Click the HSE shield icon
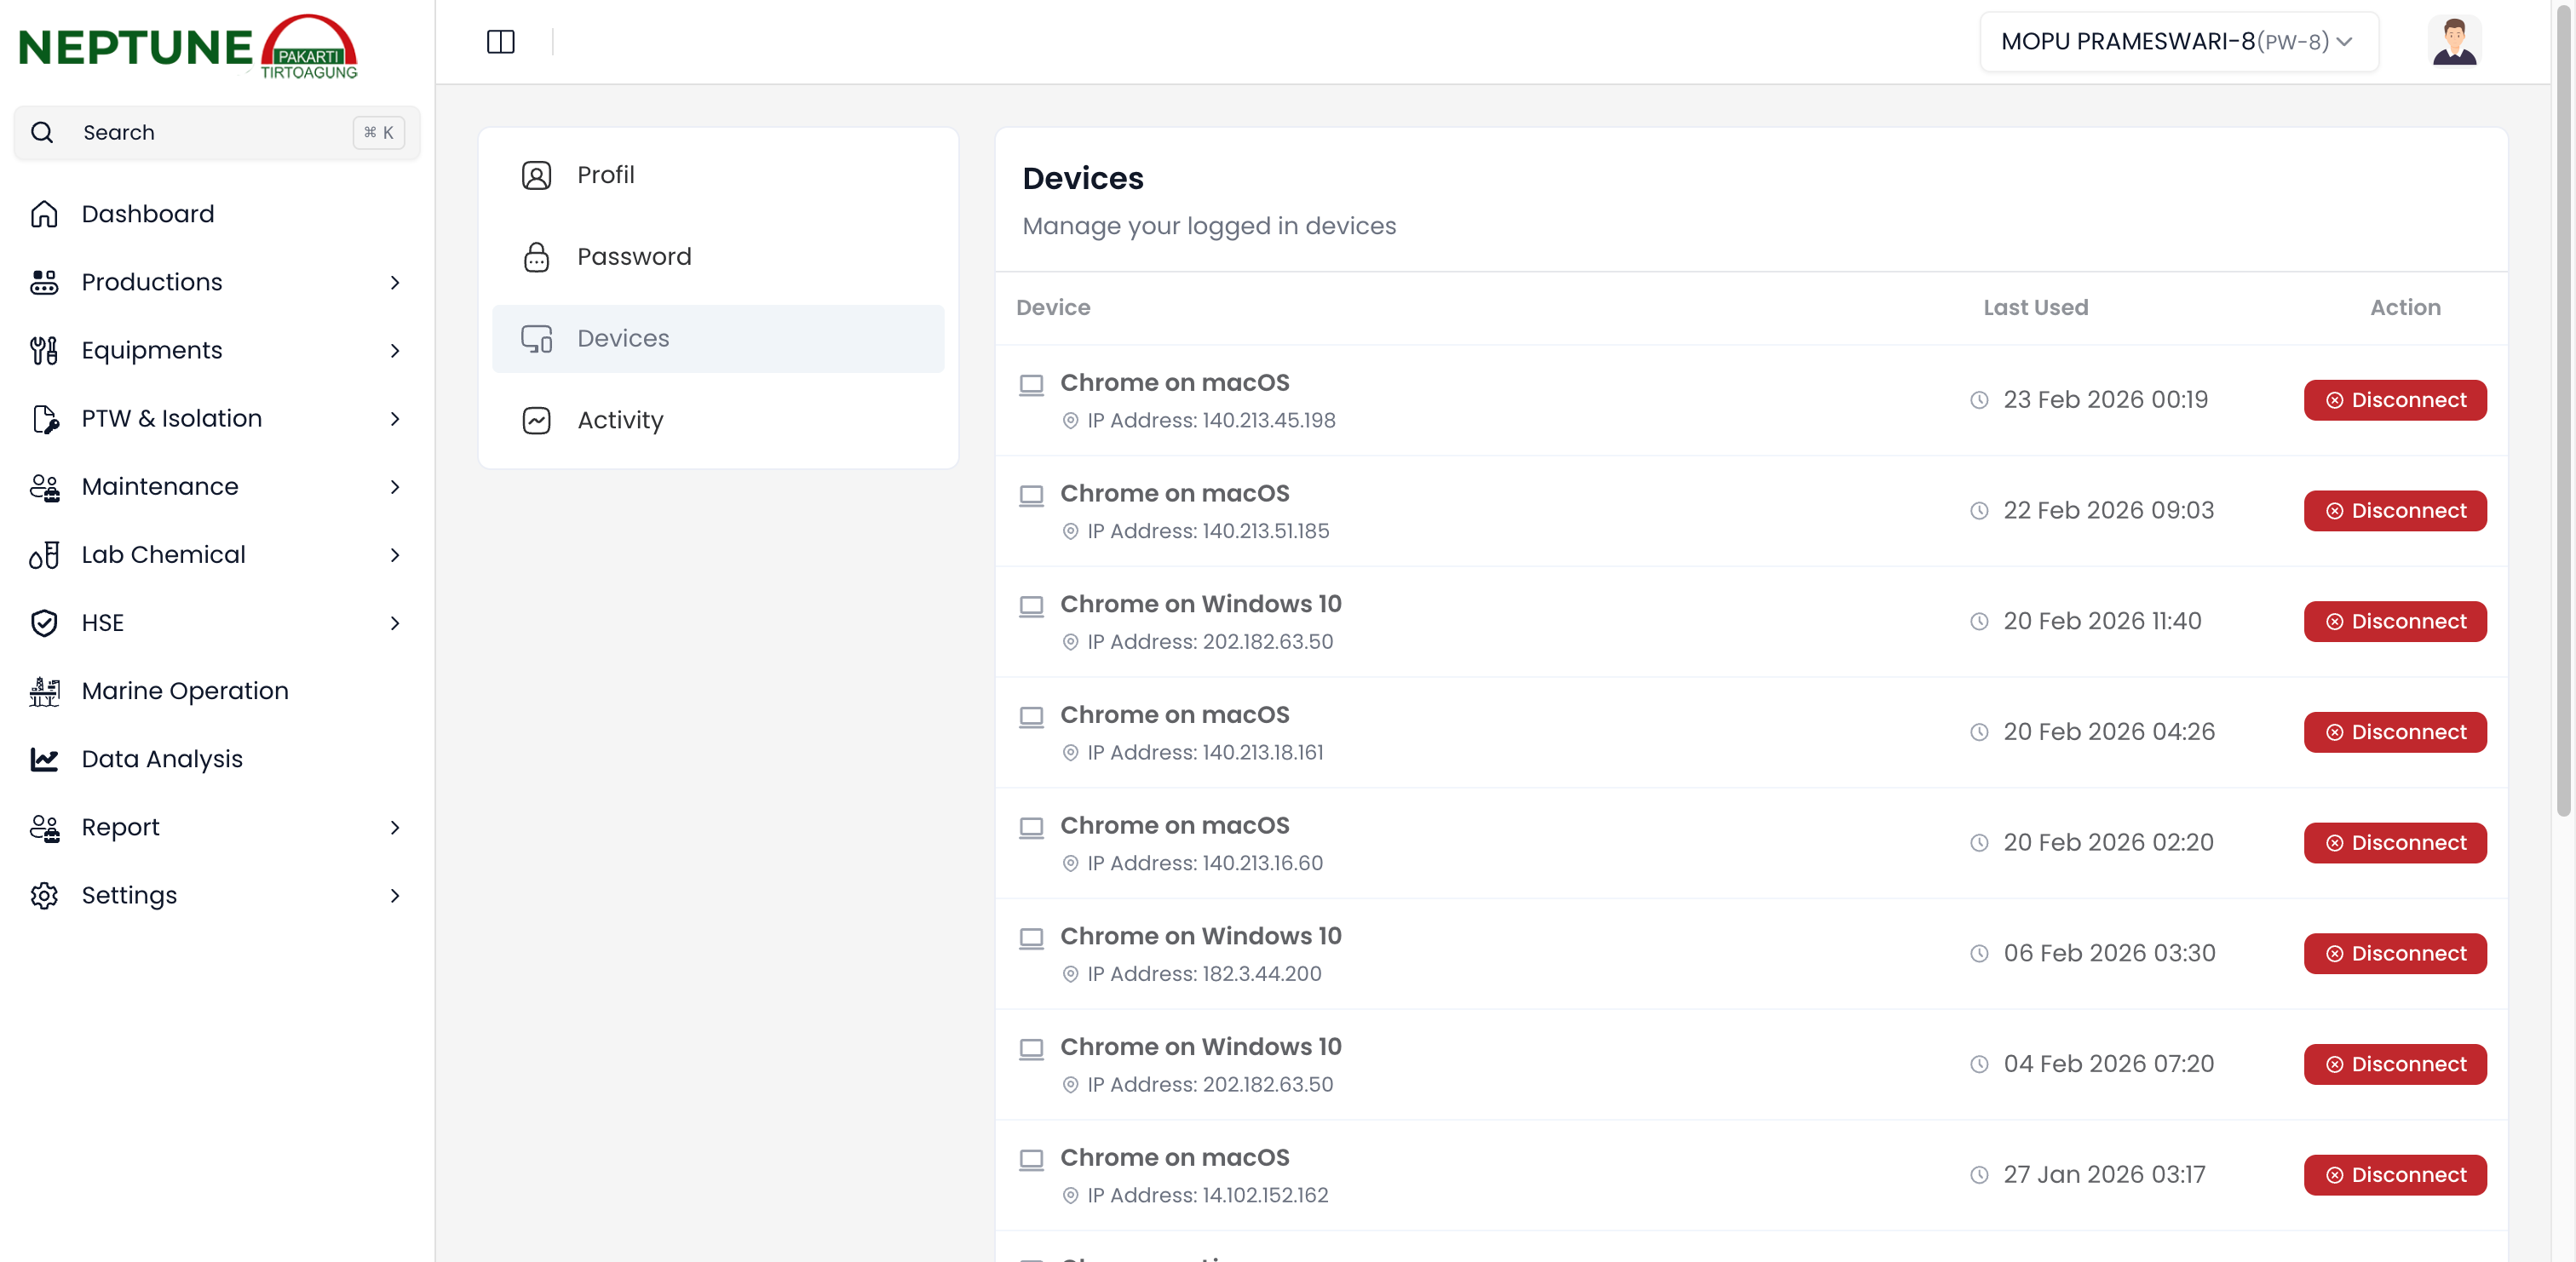This screenshot has height=1262, width=2576. pyautogui.click(x=44, y=623)
